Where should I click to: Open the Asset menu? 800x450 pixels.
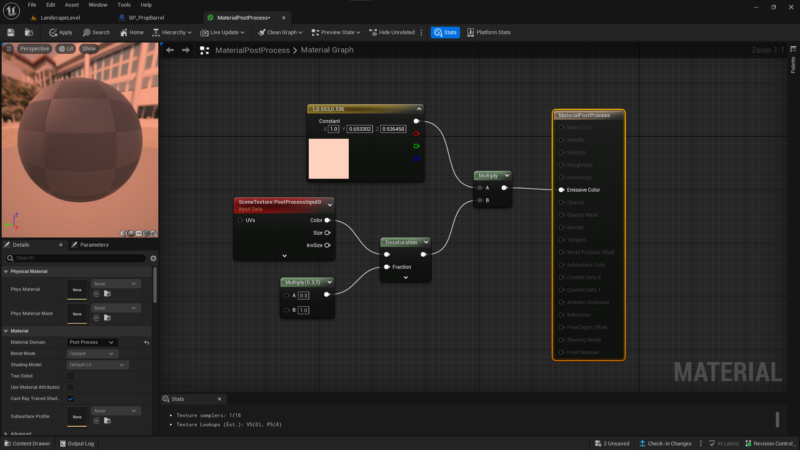point(71,5)
